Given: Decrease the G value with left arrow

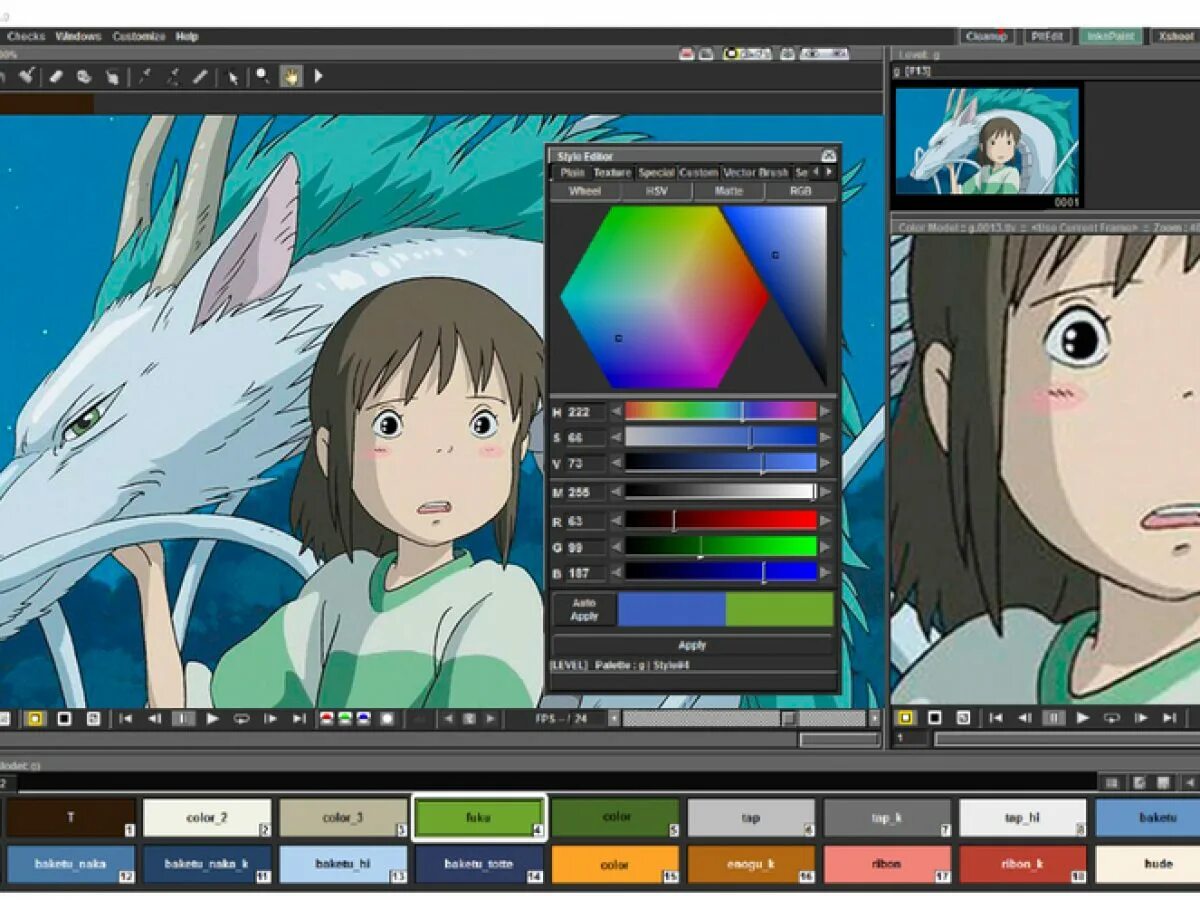Looking at the screenshot, I should point(616,546).
